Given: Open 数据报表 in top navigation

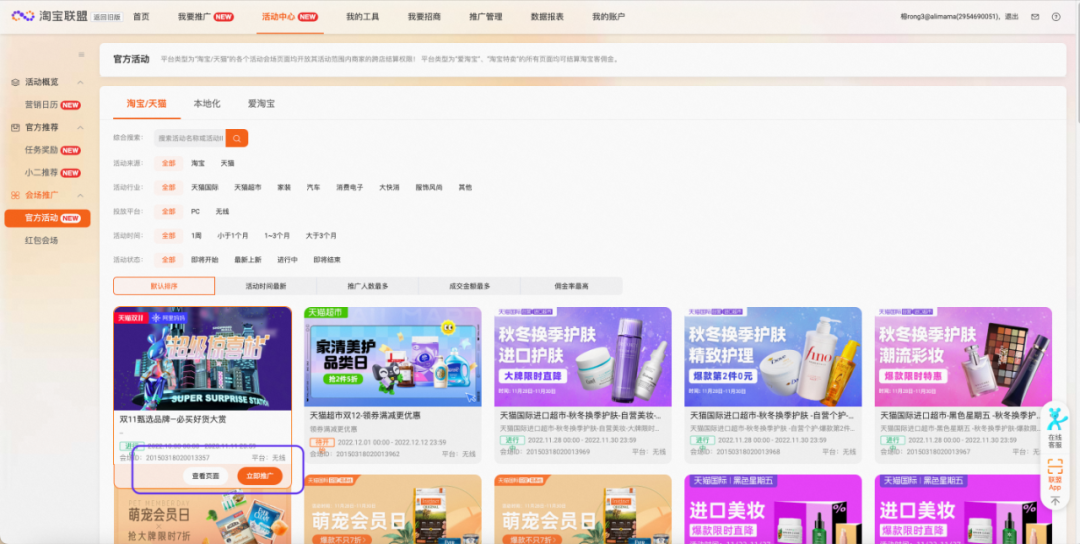Looking at the screenshot, I should click(x=547, y=17).
